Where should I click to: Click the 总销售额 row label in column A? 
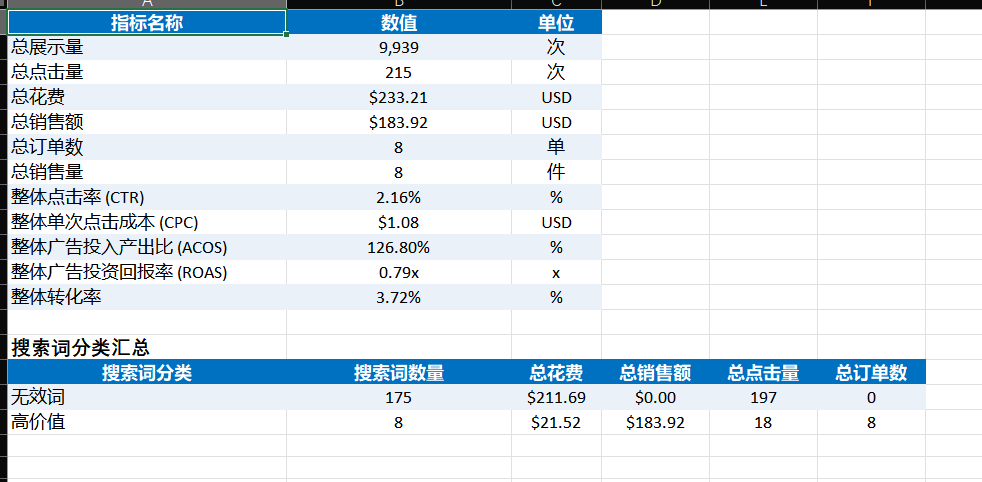point(147,123)
